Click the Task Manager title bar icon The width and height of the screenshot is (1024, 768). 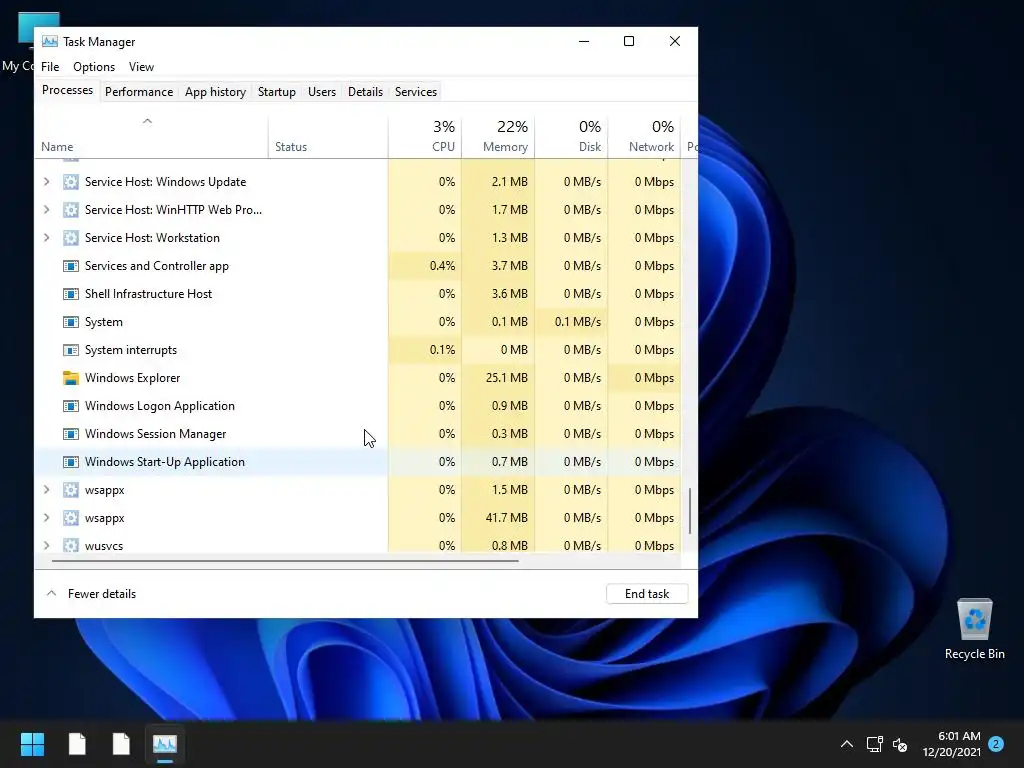pos(50,41)
